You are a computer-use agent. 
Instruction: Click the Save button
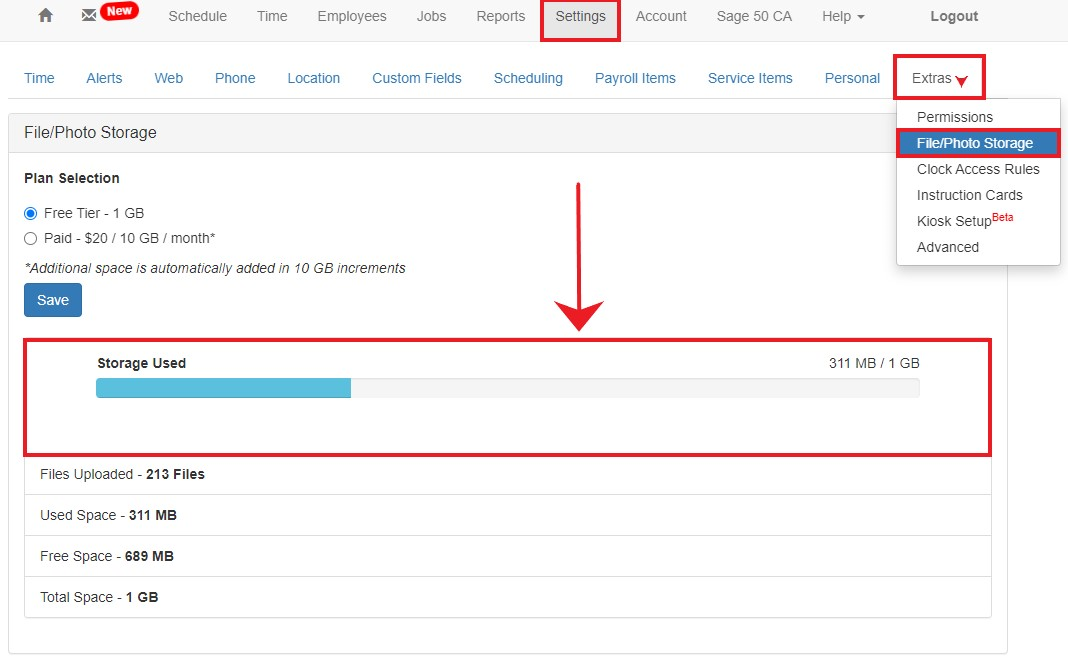(53, 300)
